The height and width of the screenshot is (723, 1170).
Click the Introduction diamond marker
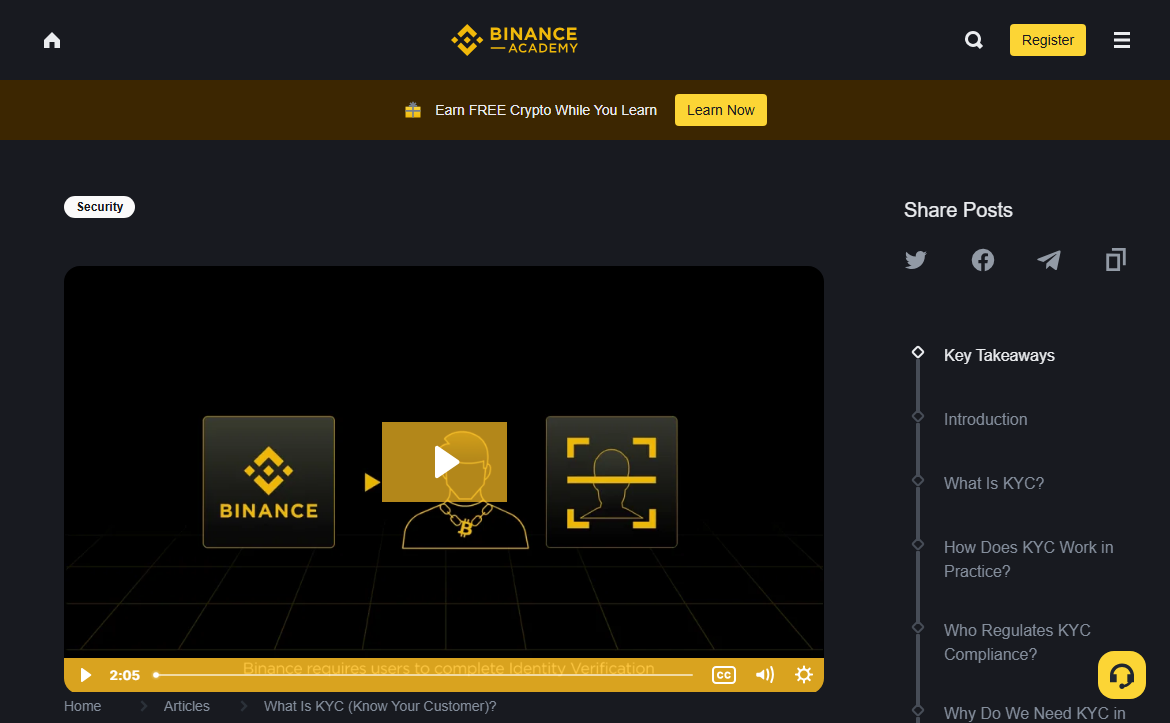coord(918,416)
